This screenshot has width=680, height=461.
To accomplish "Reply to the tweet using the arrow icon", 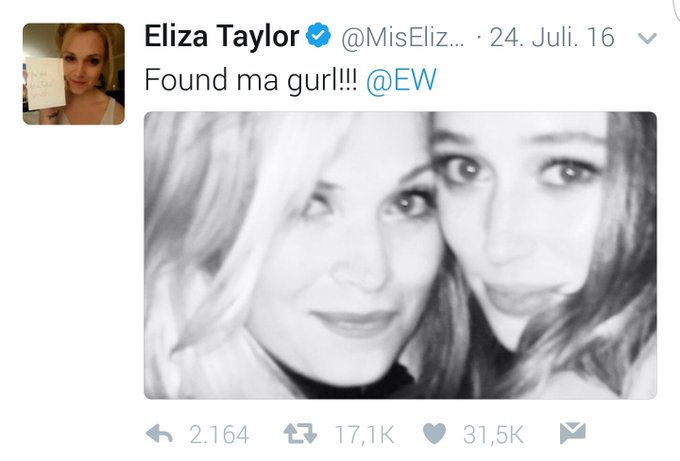I will pyautogui.click(x=160, y=434).
